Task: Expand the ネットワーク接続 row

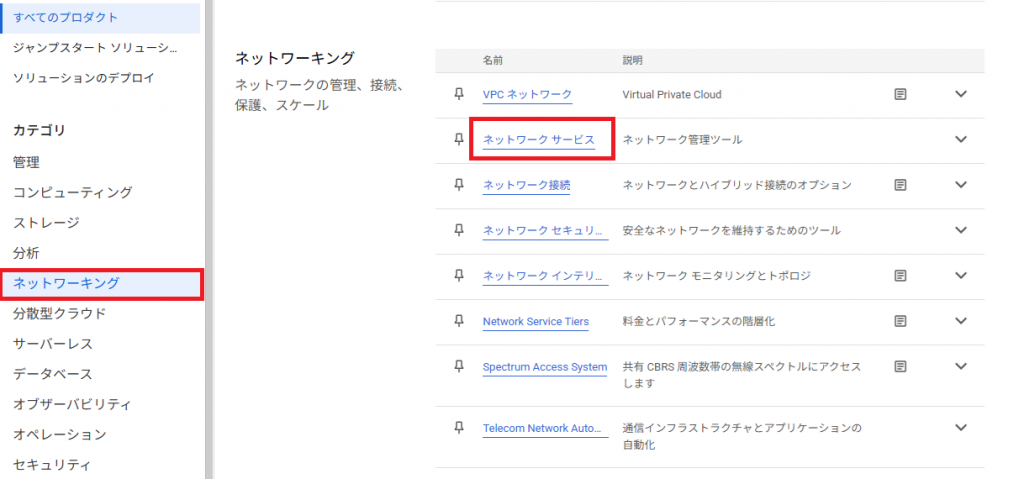Action: (961, 184)
